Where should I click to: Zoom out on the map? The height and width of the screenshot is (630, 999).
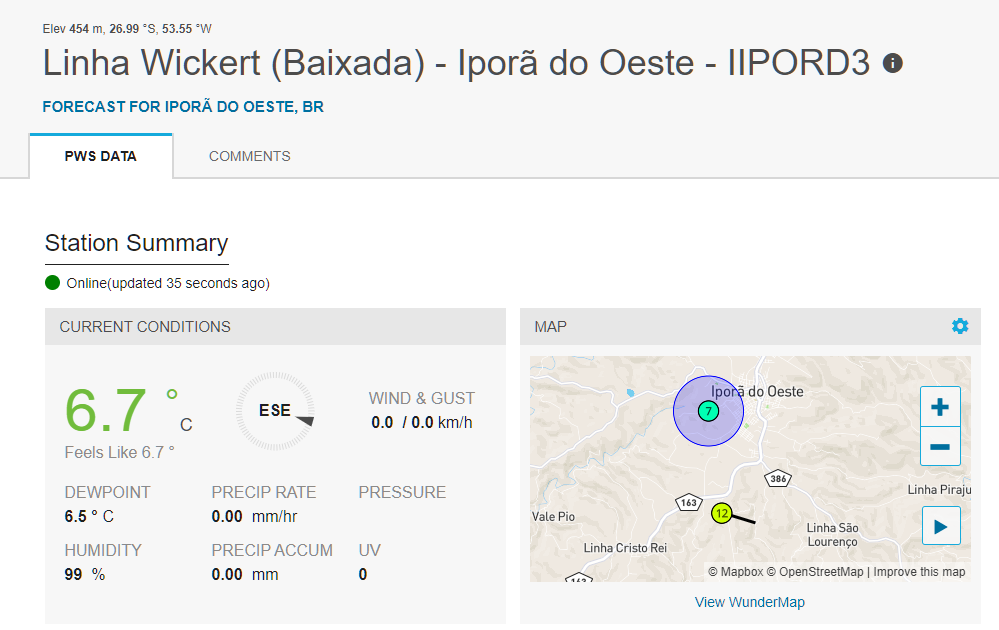coord(939,446)
